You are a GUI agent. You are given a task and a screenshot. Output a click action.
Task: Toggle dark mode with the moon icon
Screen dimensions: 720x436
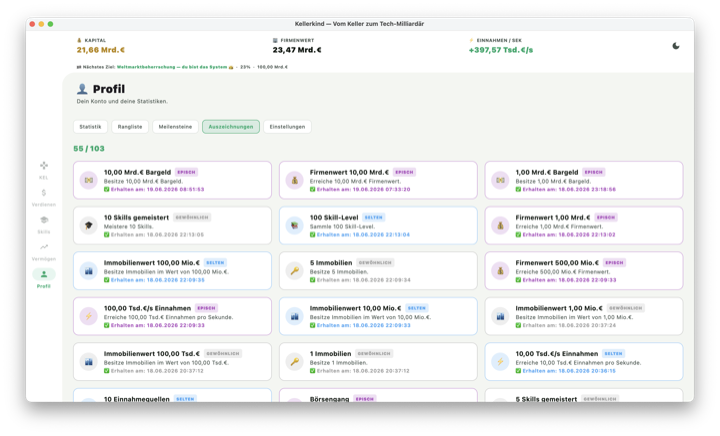point(675,46)
